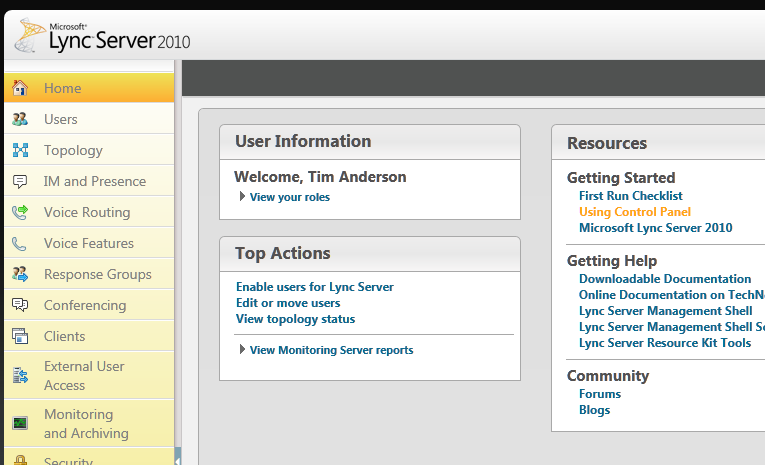Click the Top Actions panel header
This screenshot has height=465, width=765.
pyautogui.click(x=370, y=254)
